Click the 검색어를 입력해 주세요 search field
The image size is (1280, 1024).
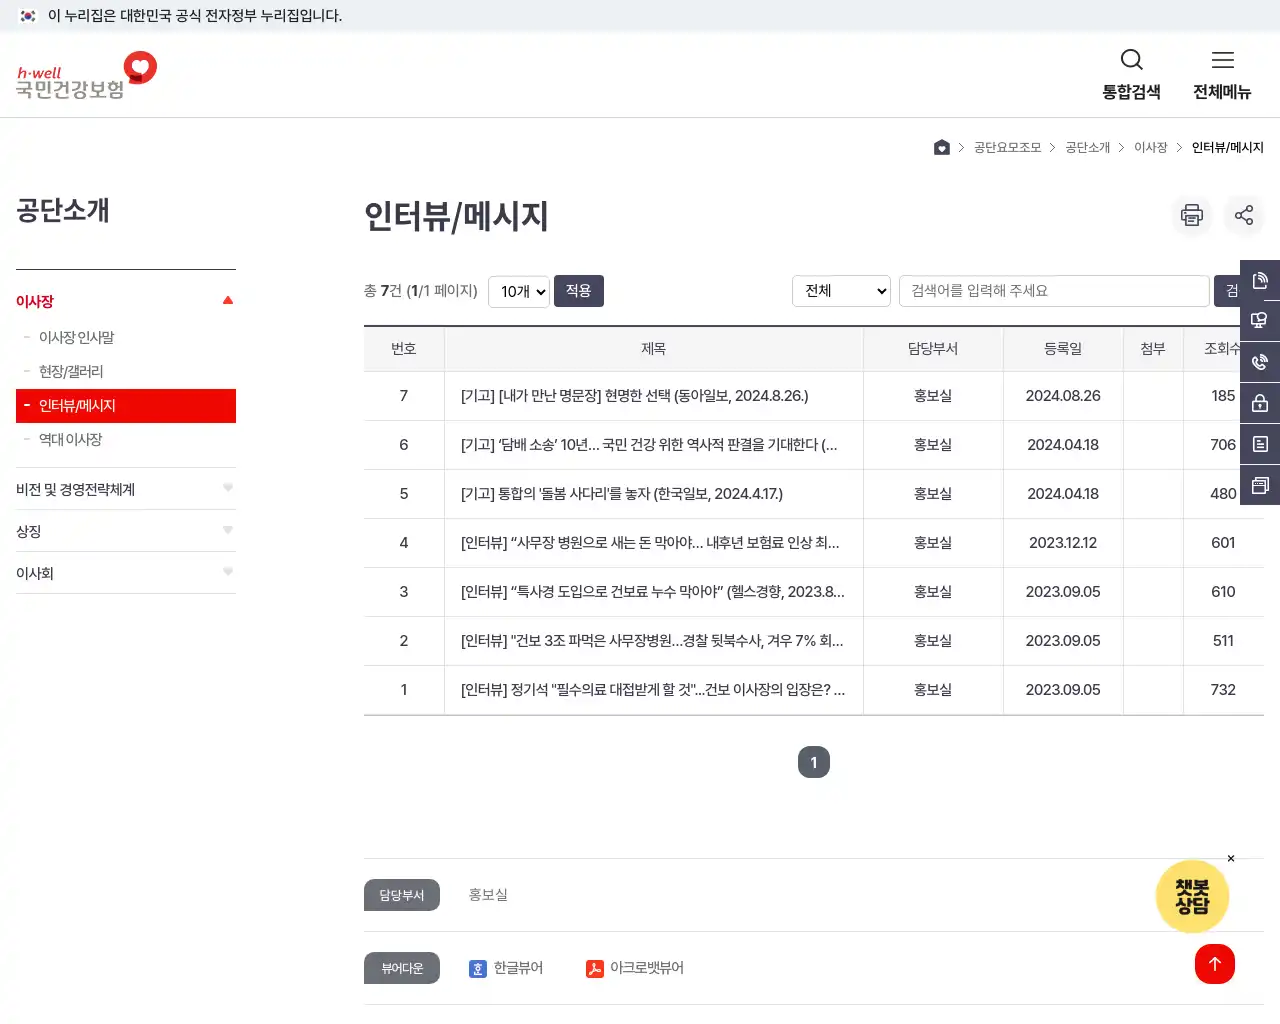coord(1054,291)
